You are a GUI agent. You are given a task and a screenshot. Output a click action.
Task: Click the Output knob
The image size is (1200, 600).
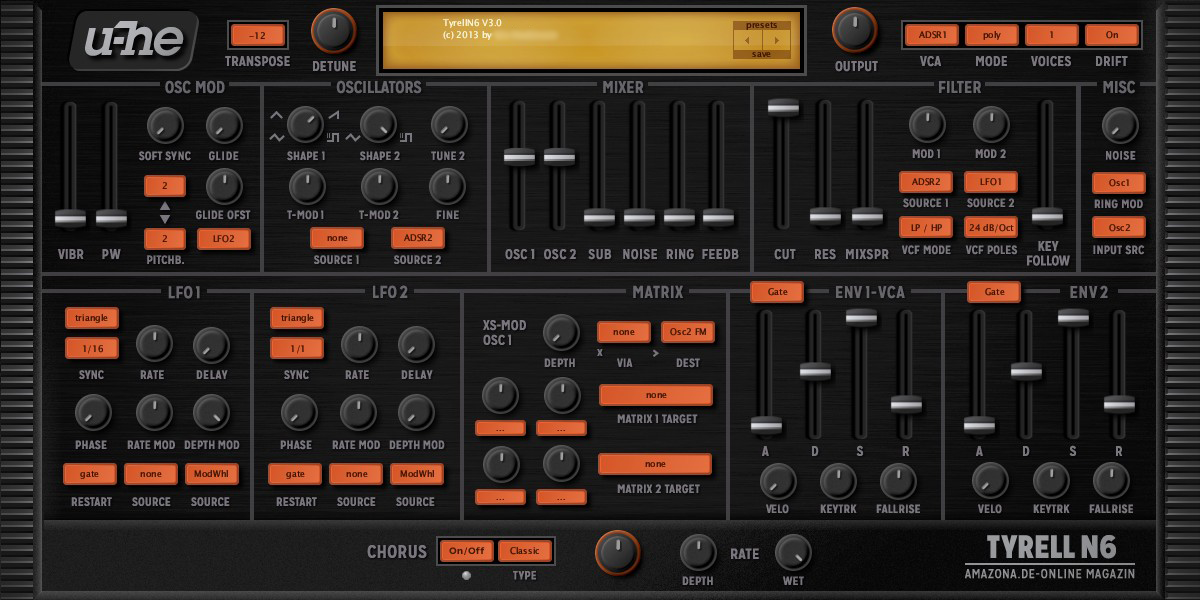[x=856, y=31]
